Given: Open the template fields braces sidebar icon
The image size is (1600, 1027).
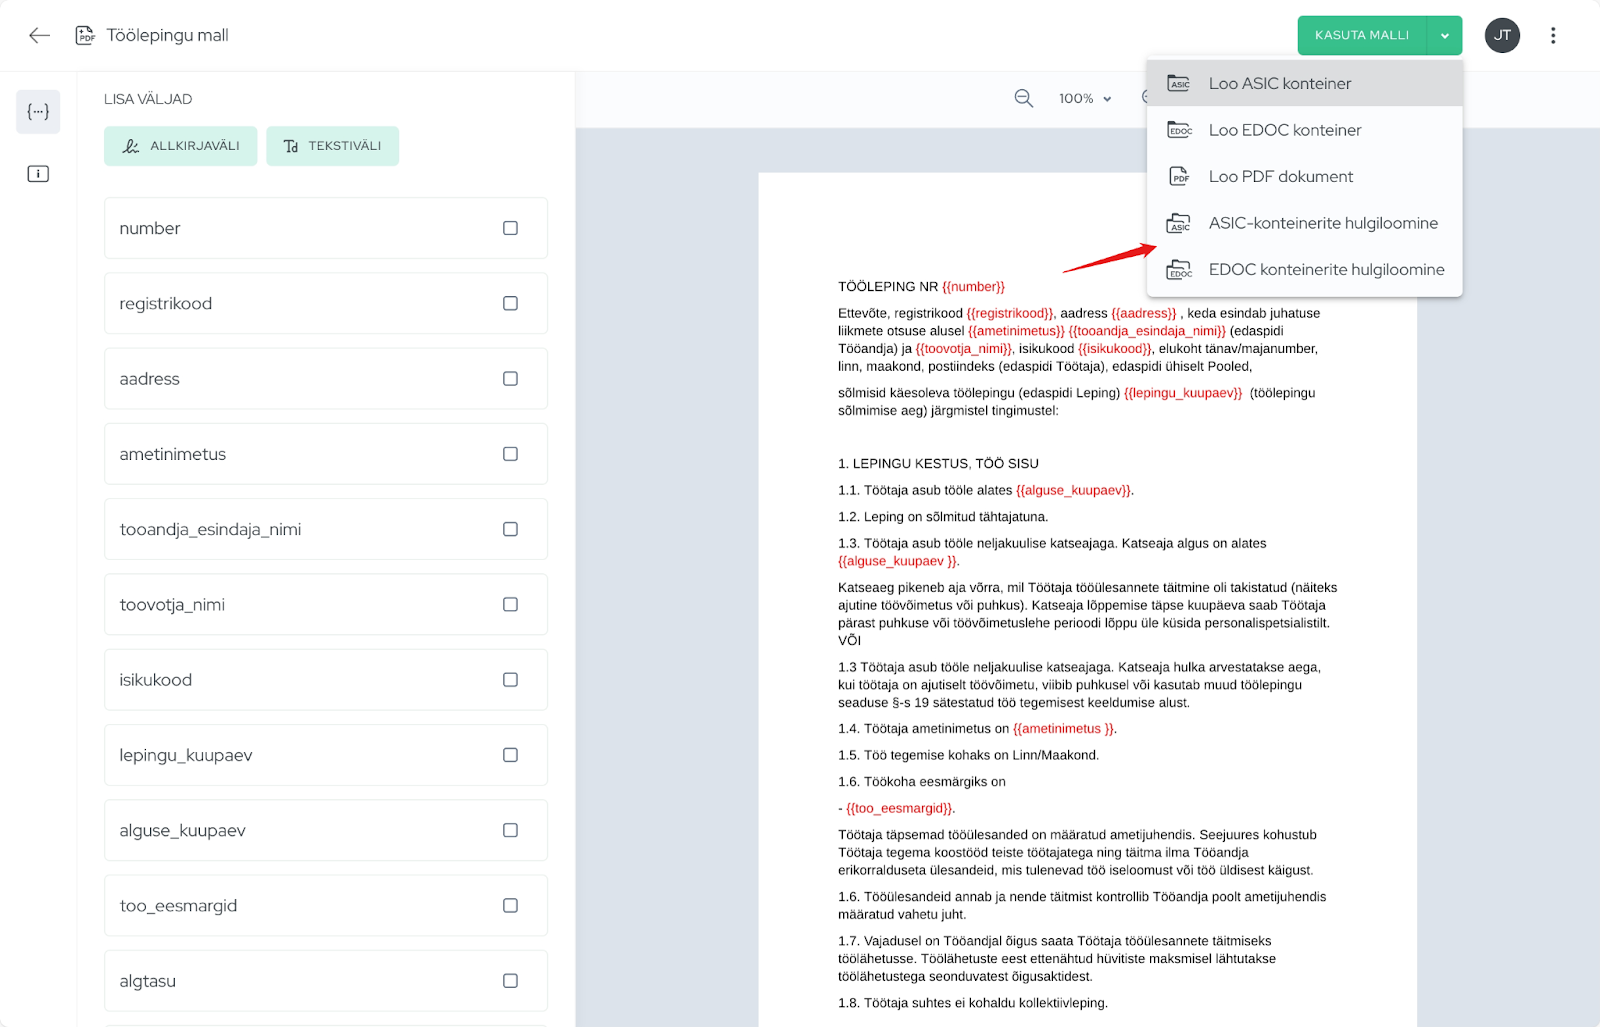Looking at the screenshot, I should [38, 112].
